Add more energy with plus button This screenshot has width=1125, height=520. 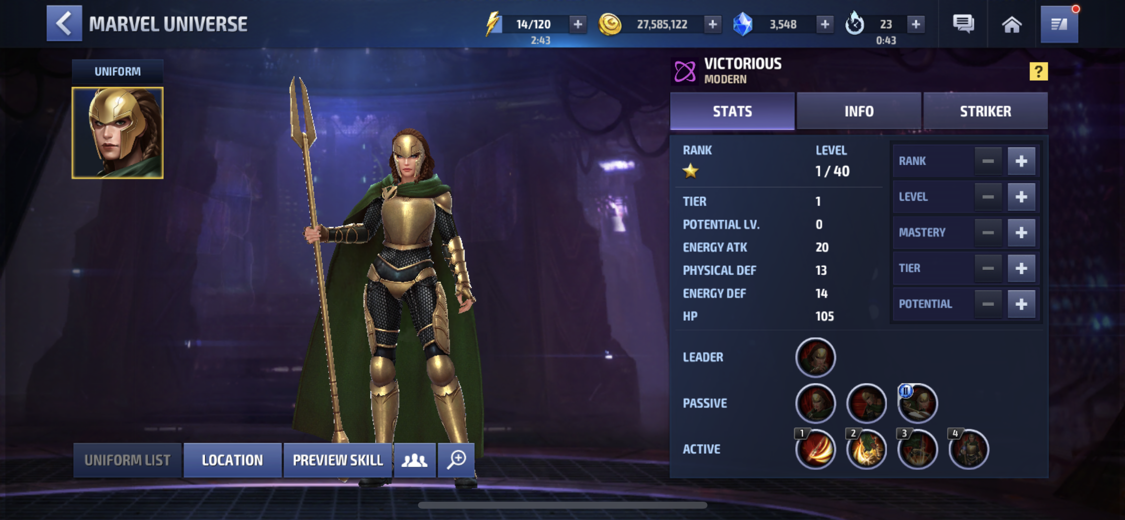(x=578, y=24)
